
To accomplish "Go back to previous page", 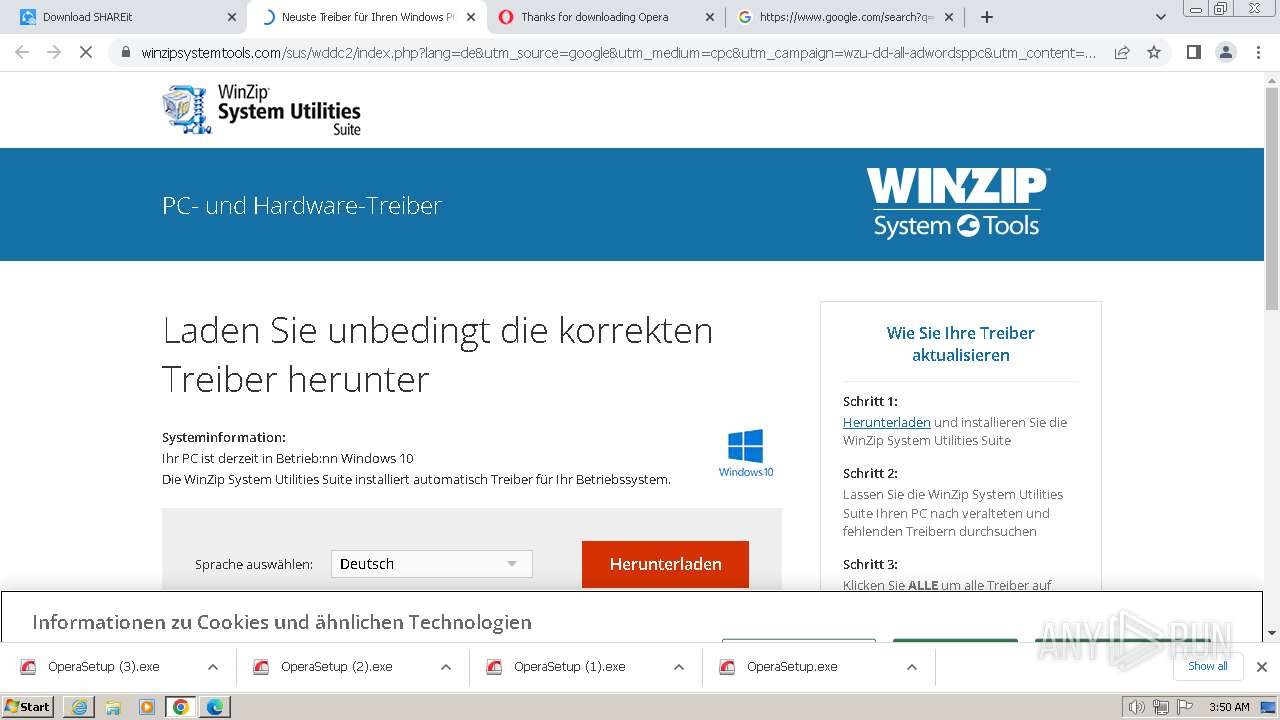I will (22, 52).
